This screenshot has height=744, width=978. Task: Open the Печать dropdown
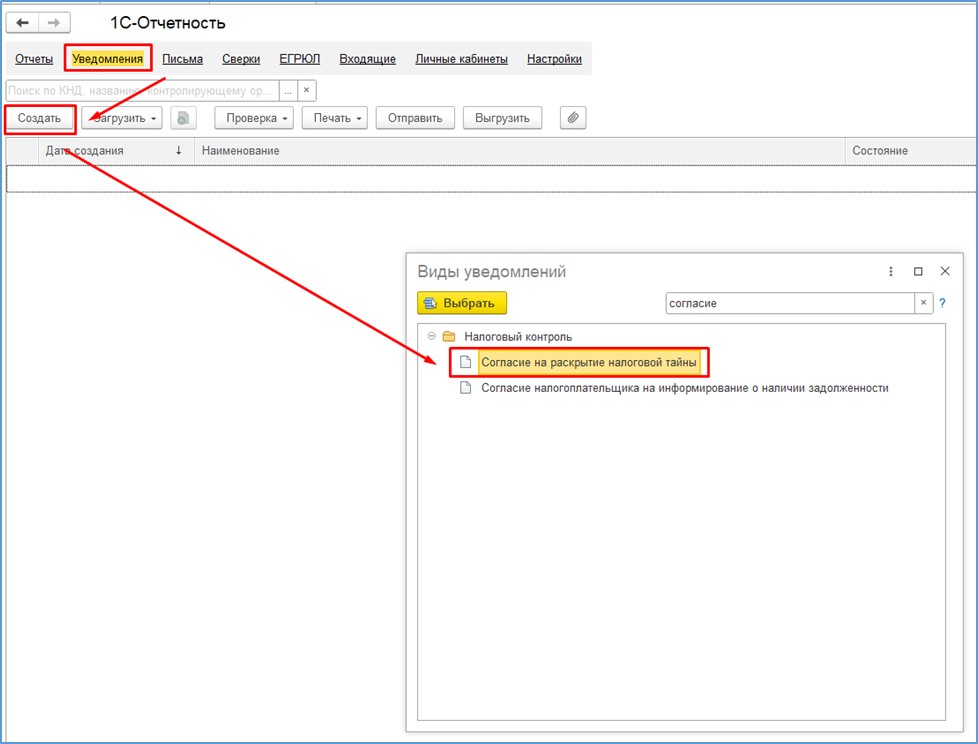pyautogui.click(x=335, y=118)
